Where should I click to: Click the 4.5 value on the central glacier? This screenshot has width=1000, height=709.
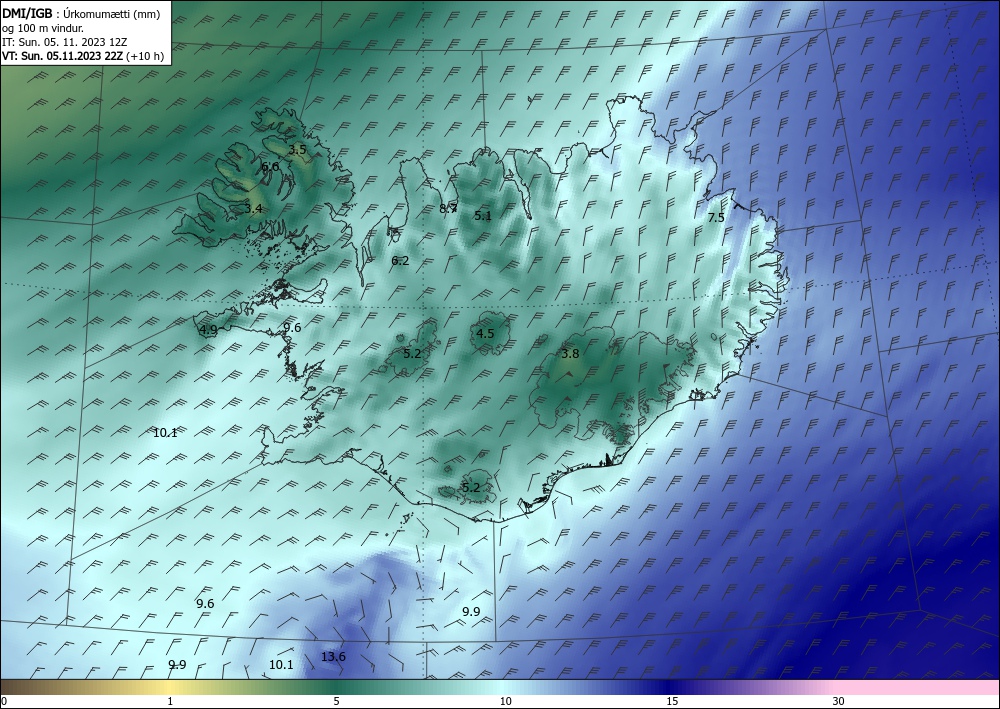click(485, 333)
